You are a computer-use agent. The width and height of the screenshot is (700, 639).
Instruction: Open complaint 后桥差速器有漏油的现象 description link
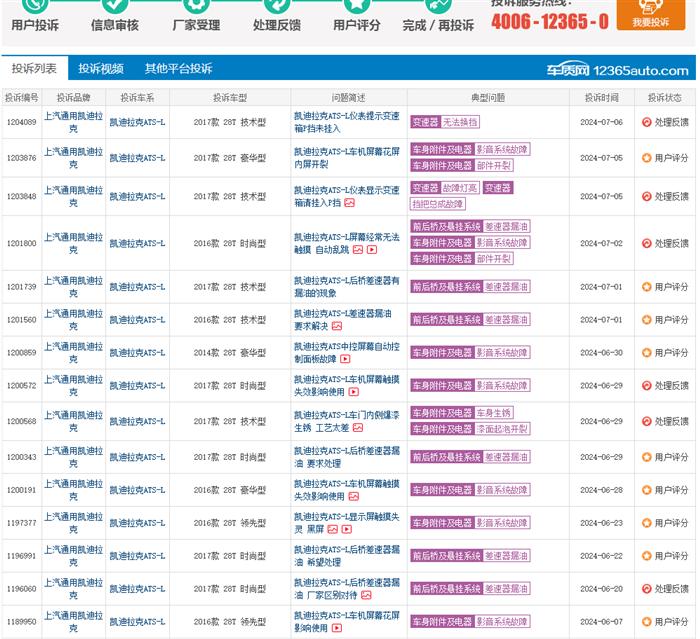[346, 287]
